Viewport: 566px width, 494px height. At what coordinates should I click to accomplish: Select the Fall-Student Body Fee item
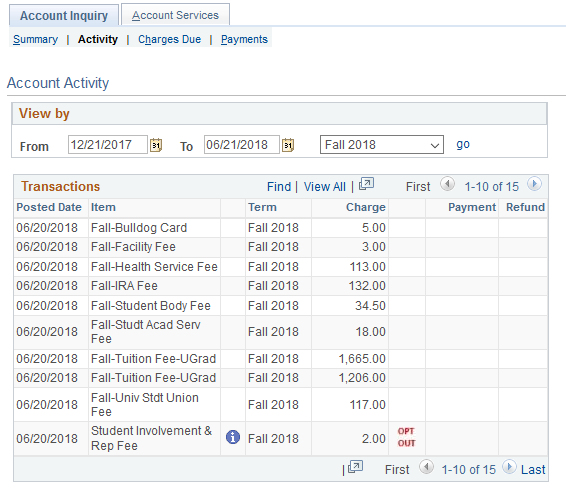click(x=151, y=306)
